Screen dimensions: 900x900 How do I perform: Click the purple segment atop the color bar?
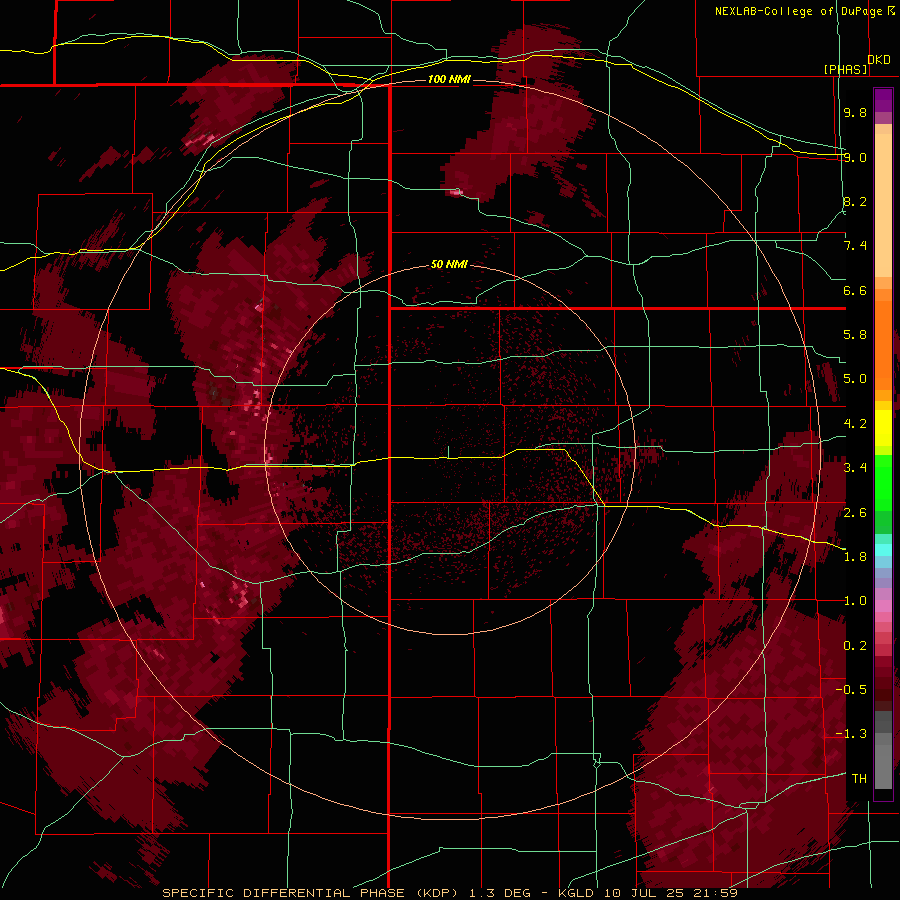[x=883, y=101]
